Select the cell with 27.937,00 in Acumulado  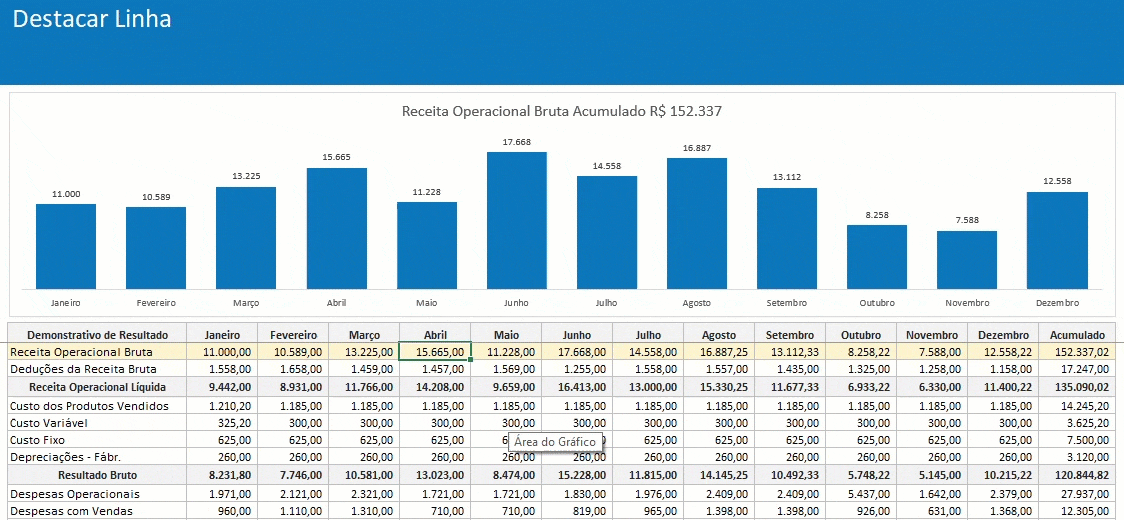pos(1077,494)
